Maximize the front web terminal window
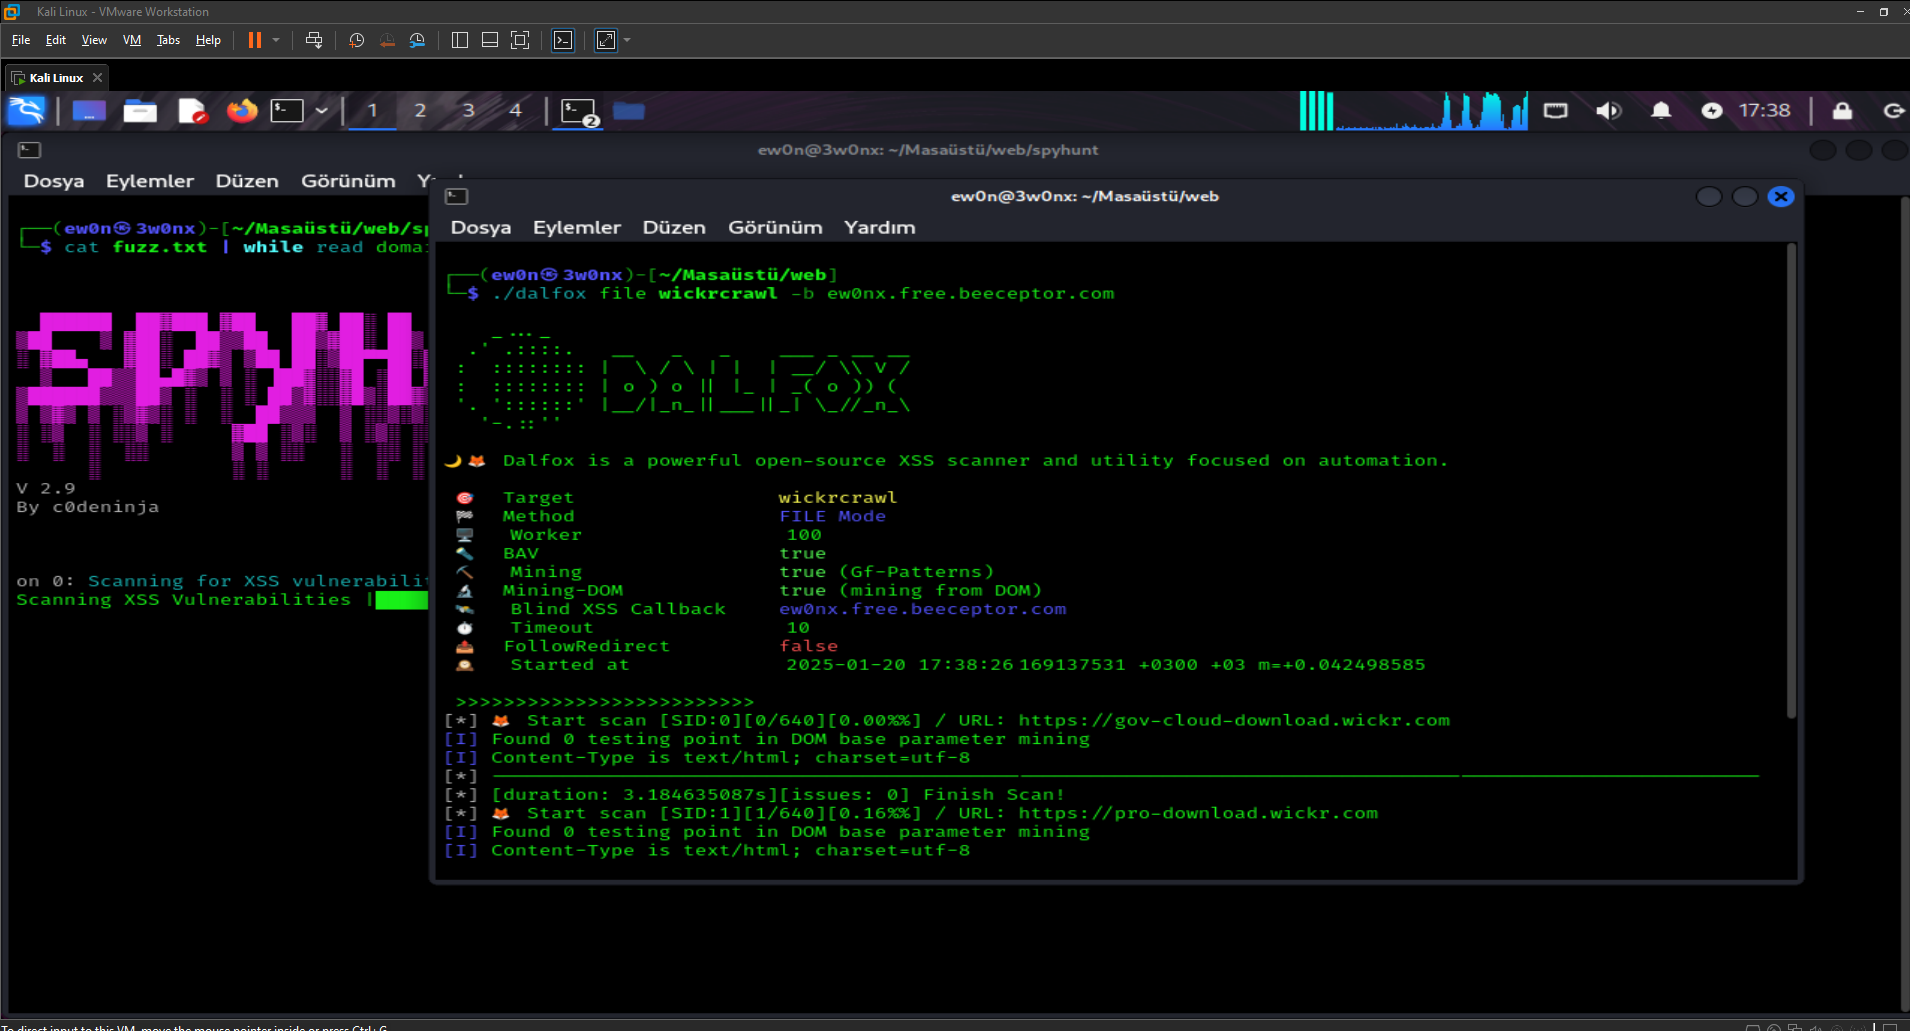 1745,196
